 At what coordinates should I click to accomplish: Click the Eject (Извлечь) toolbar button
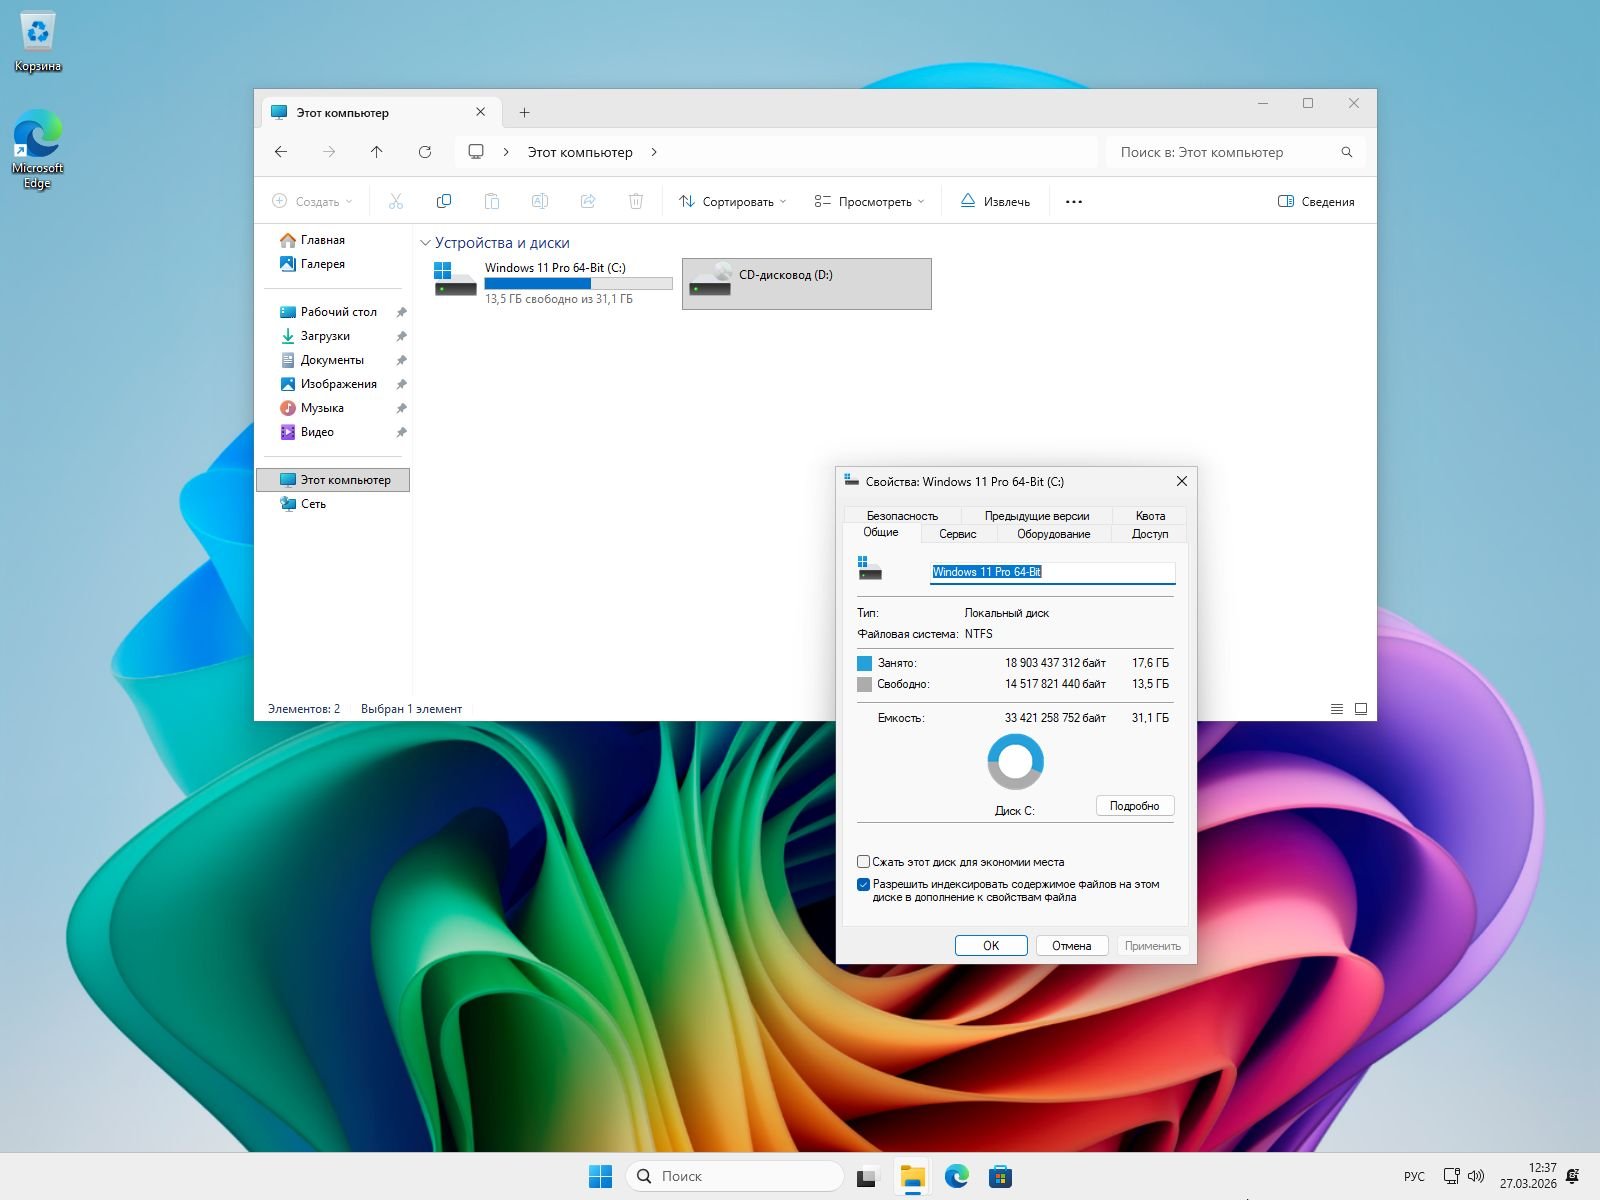coord(995,201)
